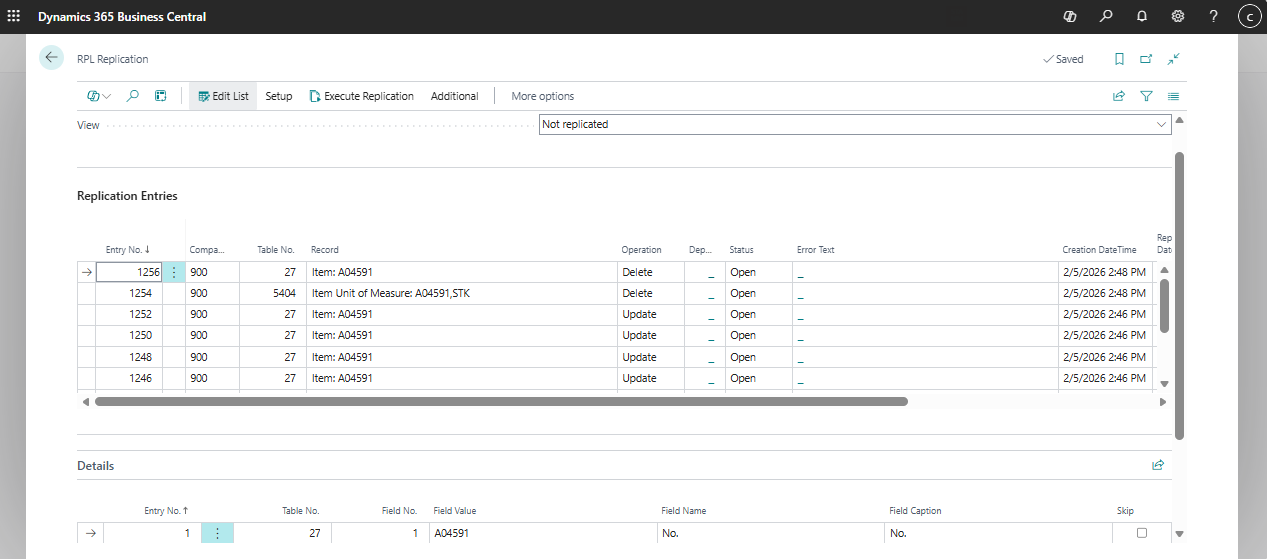Click More options
The height and width of the screenshot is (559, 1267).
click(x=542, y=96)
